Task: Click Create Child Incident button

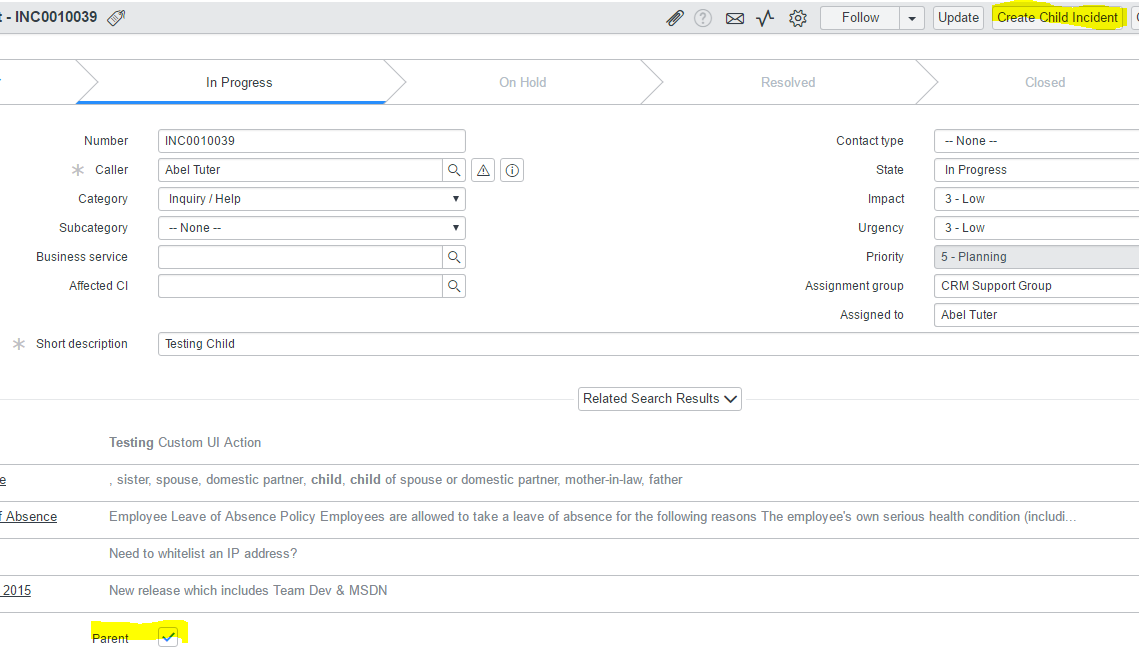Action: point(1057,18)
